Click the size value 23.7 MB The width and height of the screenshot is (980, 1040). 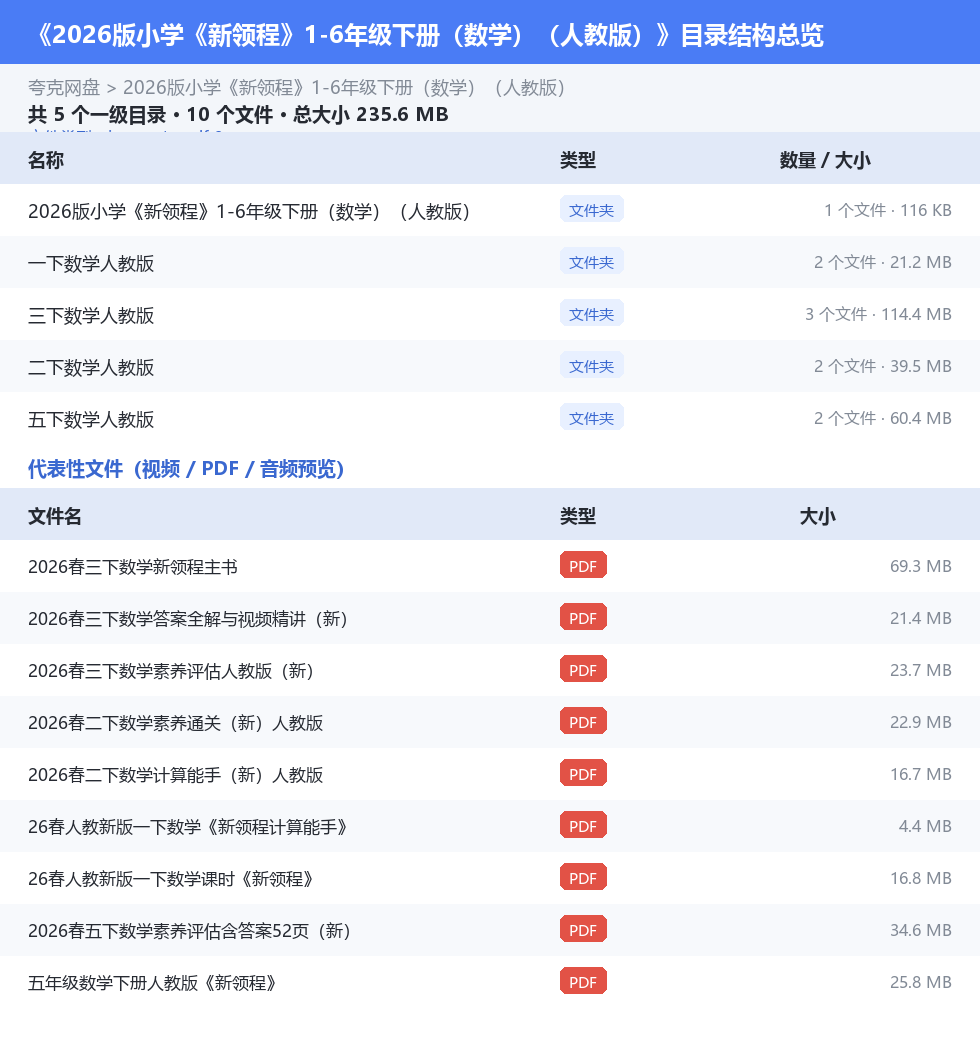click(x=920, y=670)
